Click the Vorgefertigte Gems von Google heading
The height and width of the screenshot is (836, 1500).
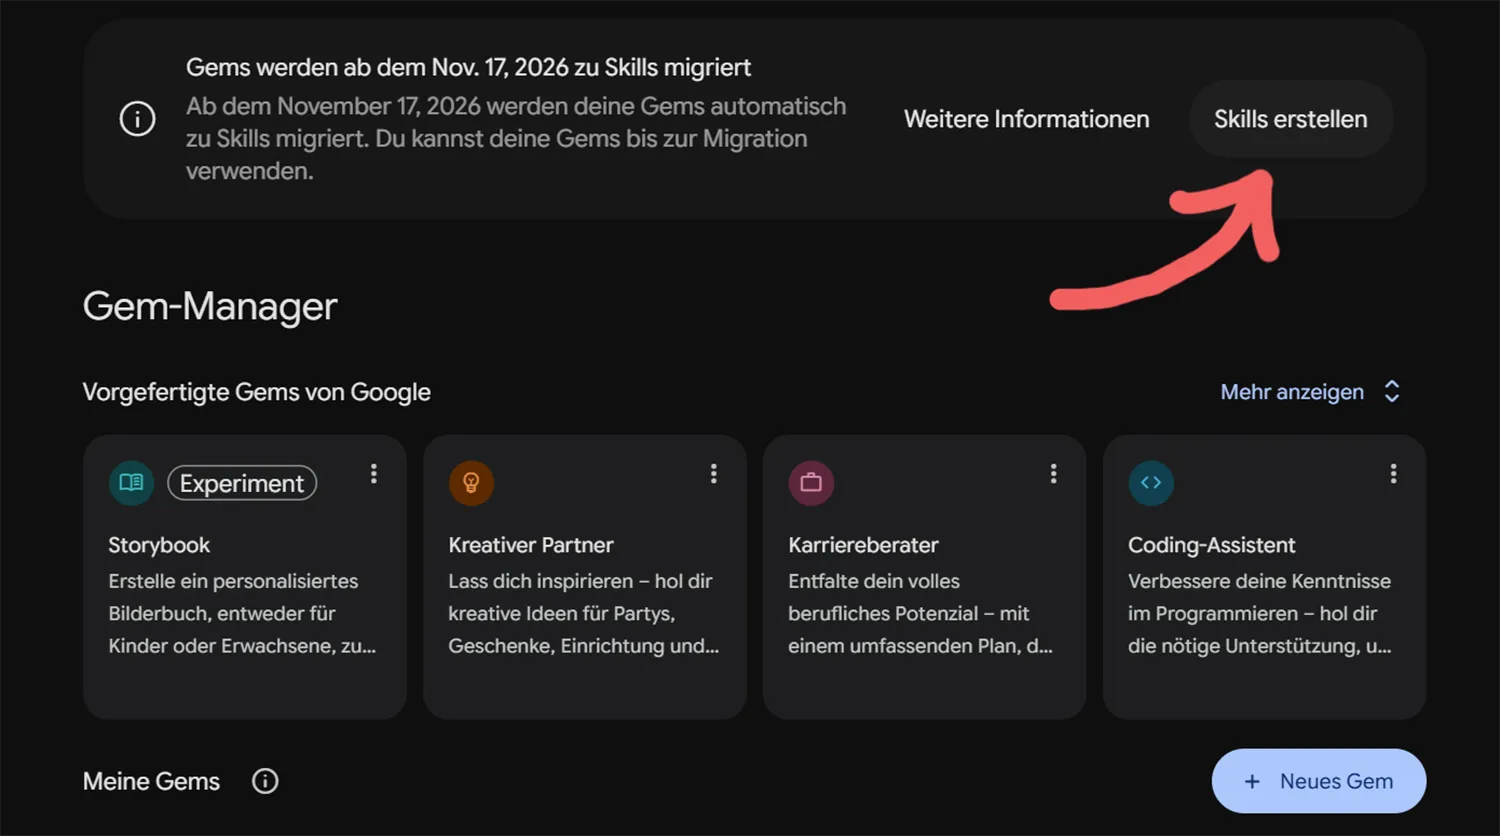[x=256, y=392]
